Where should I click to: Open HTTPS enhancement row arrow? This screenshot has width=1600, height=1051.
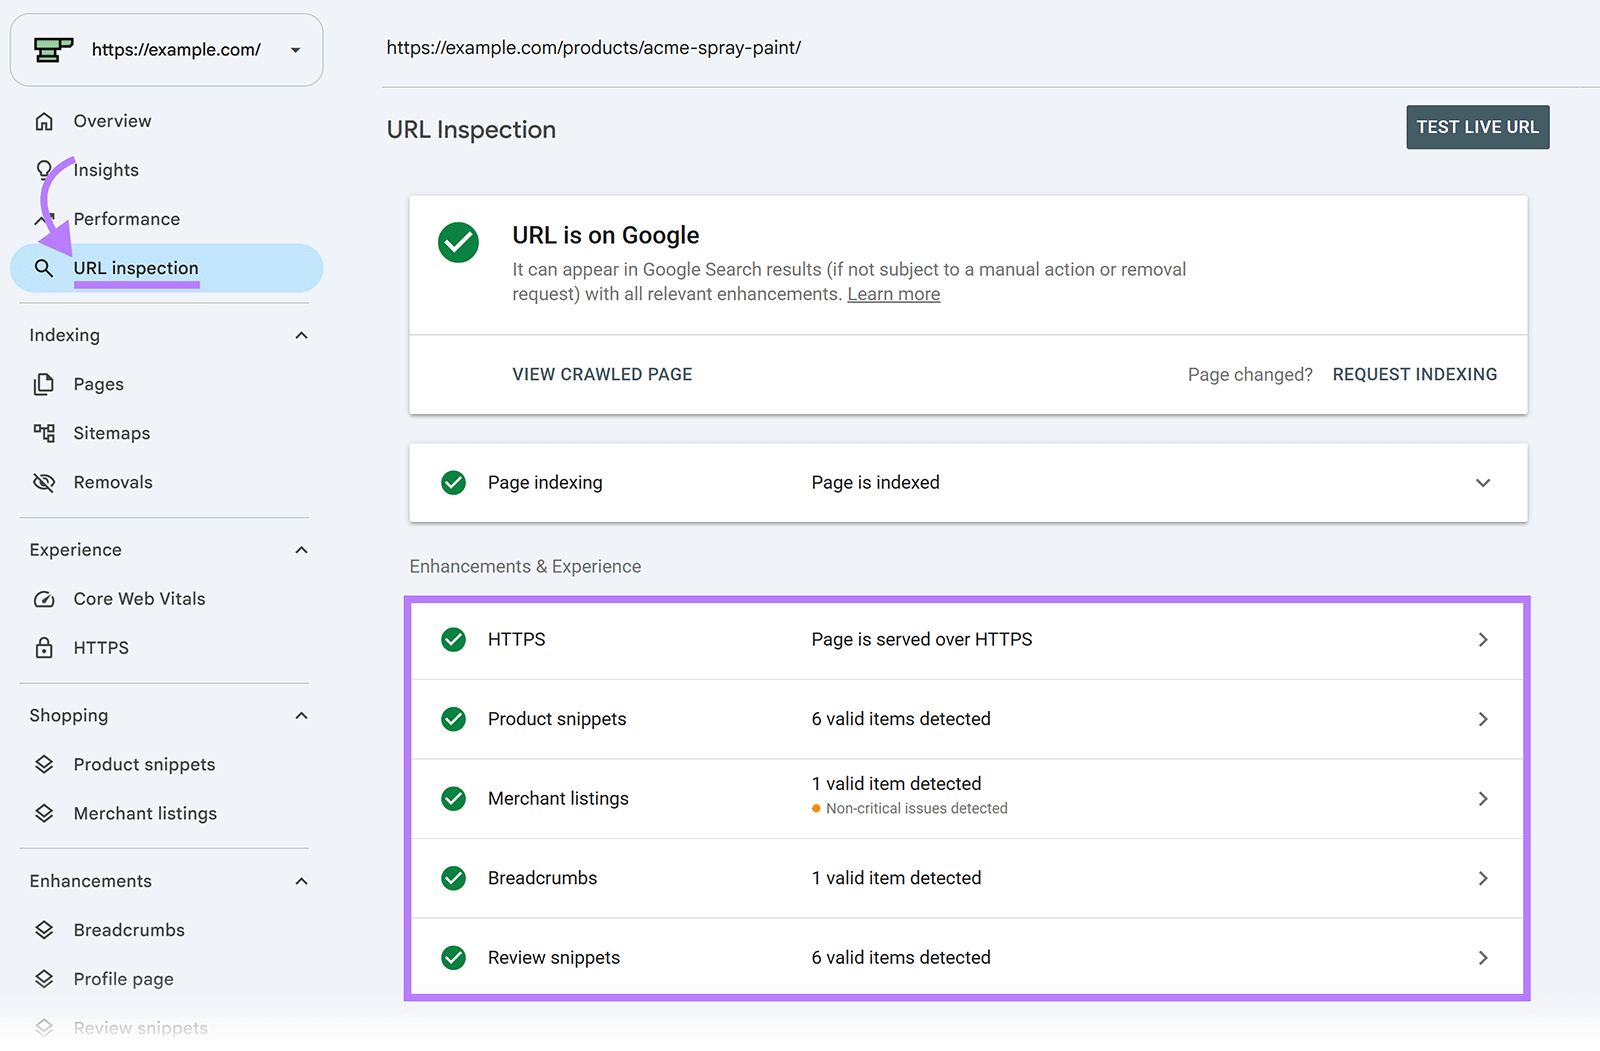(x=1483, y=640)
